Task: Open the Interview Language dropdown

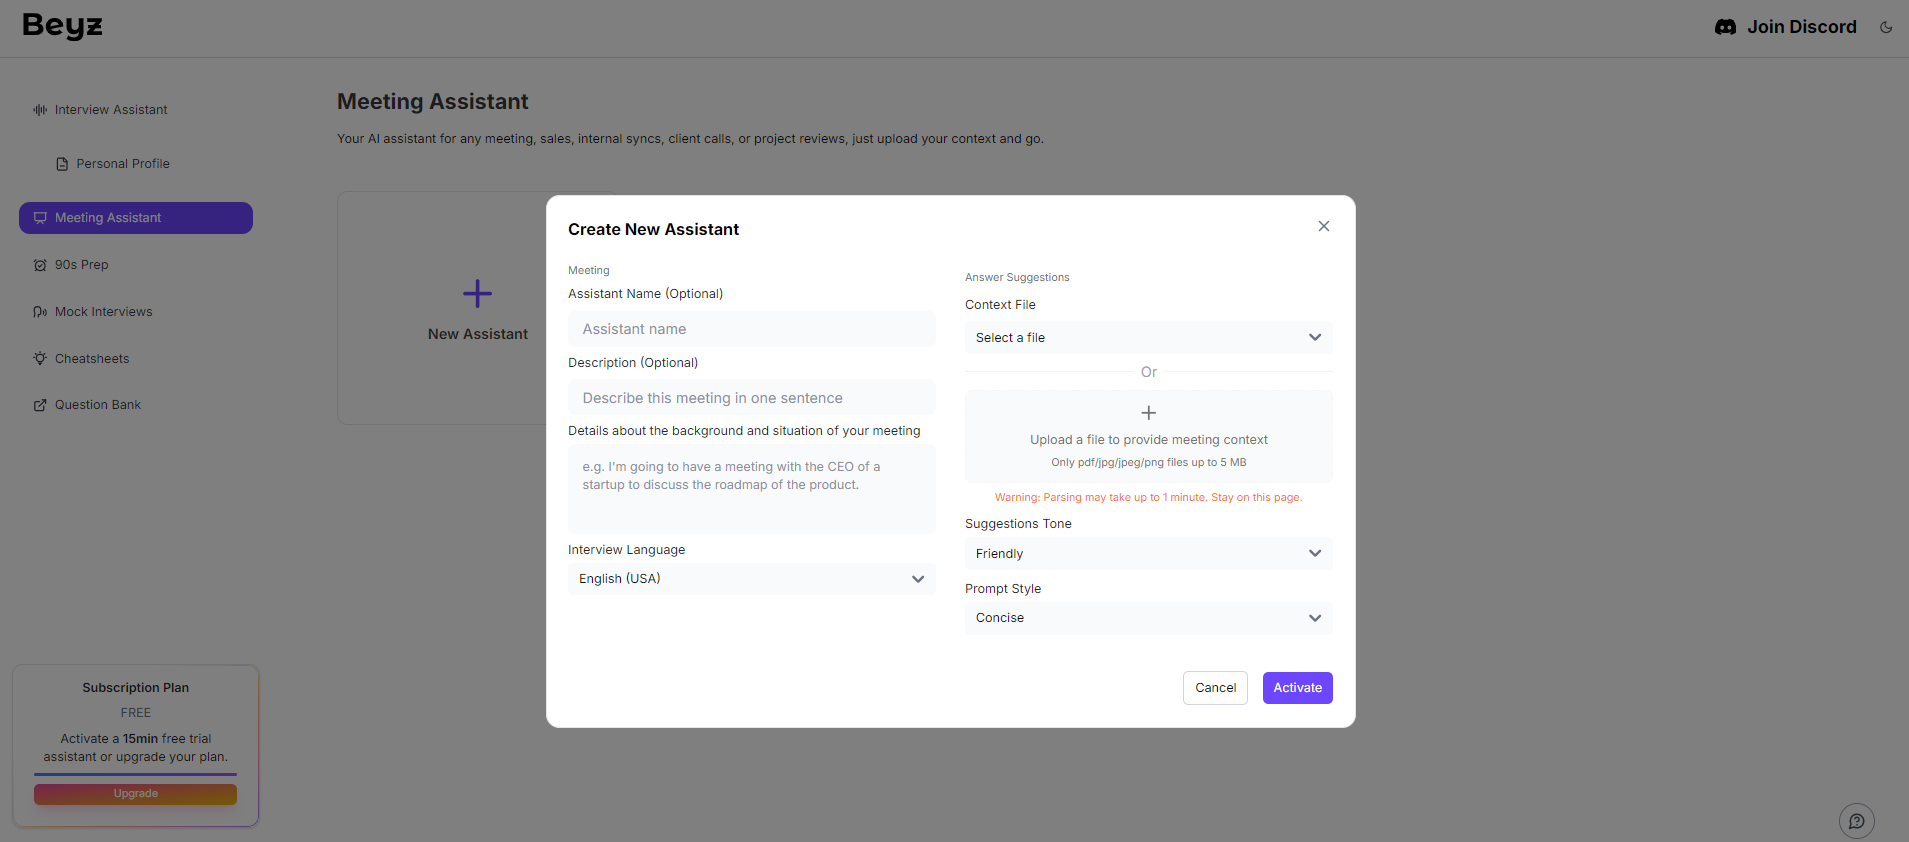Action: coord(751,579)
